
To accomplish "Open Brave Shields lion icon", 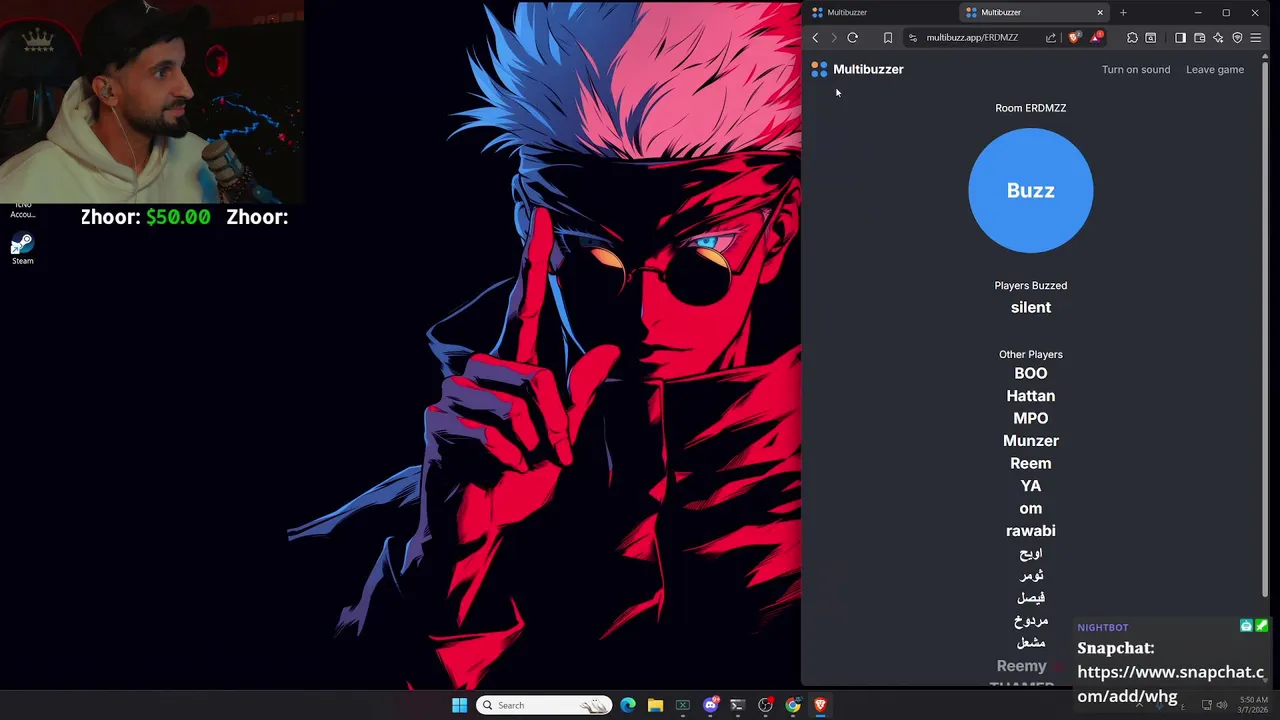I will pos(1075,38).
